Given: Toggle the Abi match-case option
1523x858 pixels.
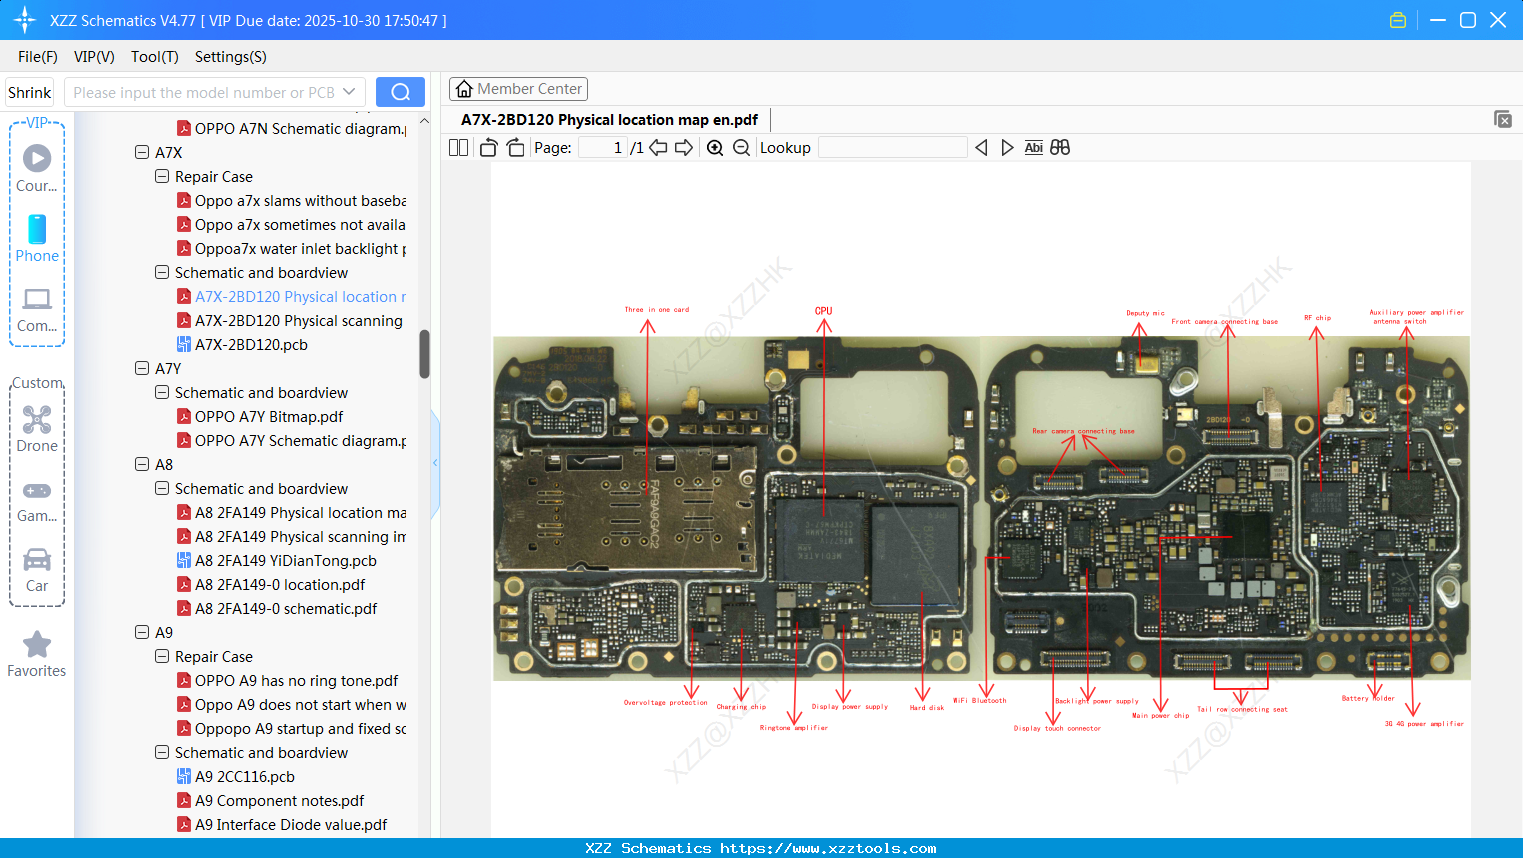Looking at the screenshot, I should (1033, 148).
